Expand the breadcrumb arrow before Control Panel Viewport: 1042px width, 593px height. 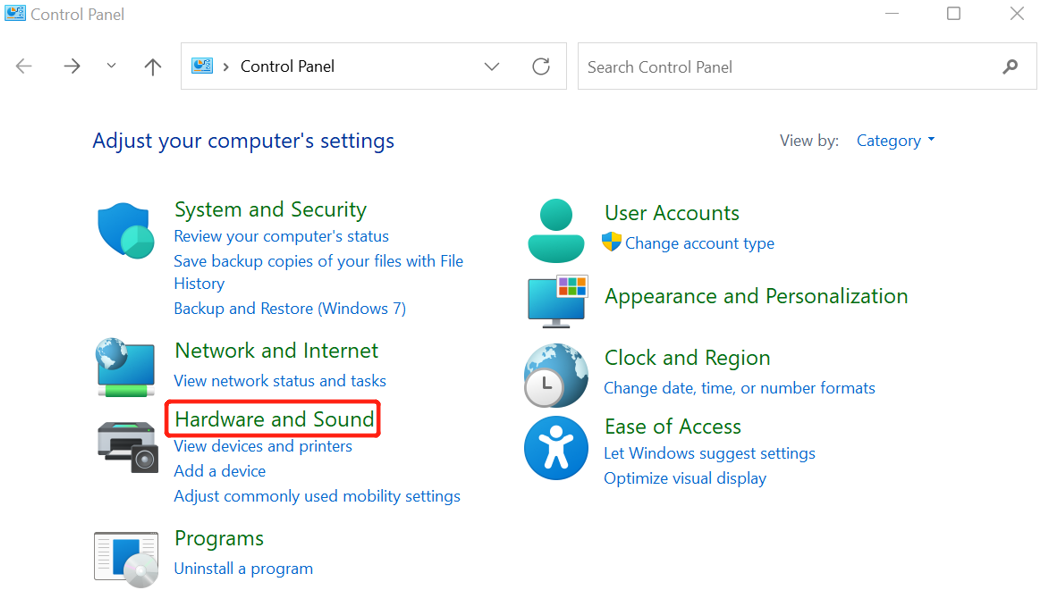226,66
